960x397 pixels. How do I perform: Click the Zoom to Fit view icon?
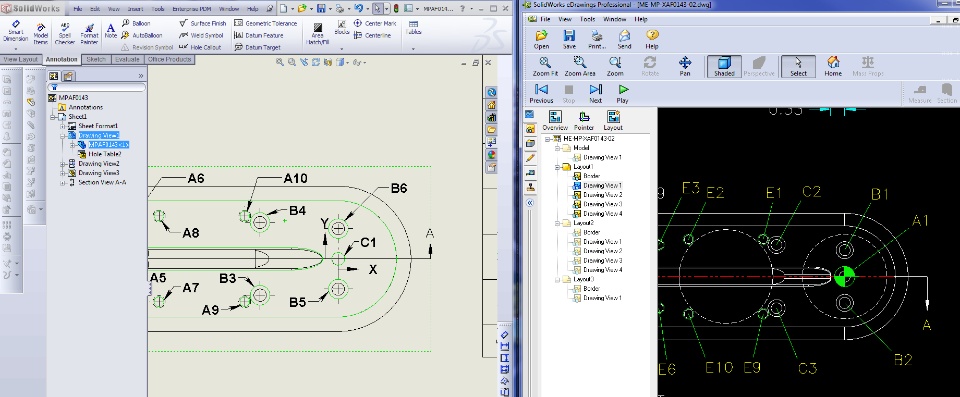[280, 62]
